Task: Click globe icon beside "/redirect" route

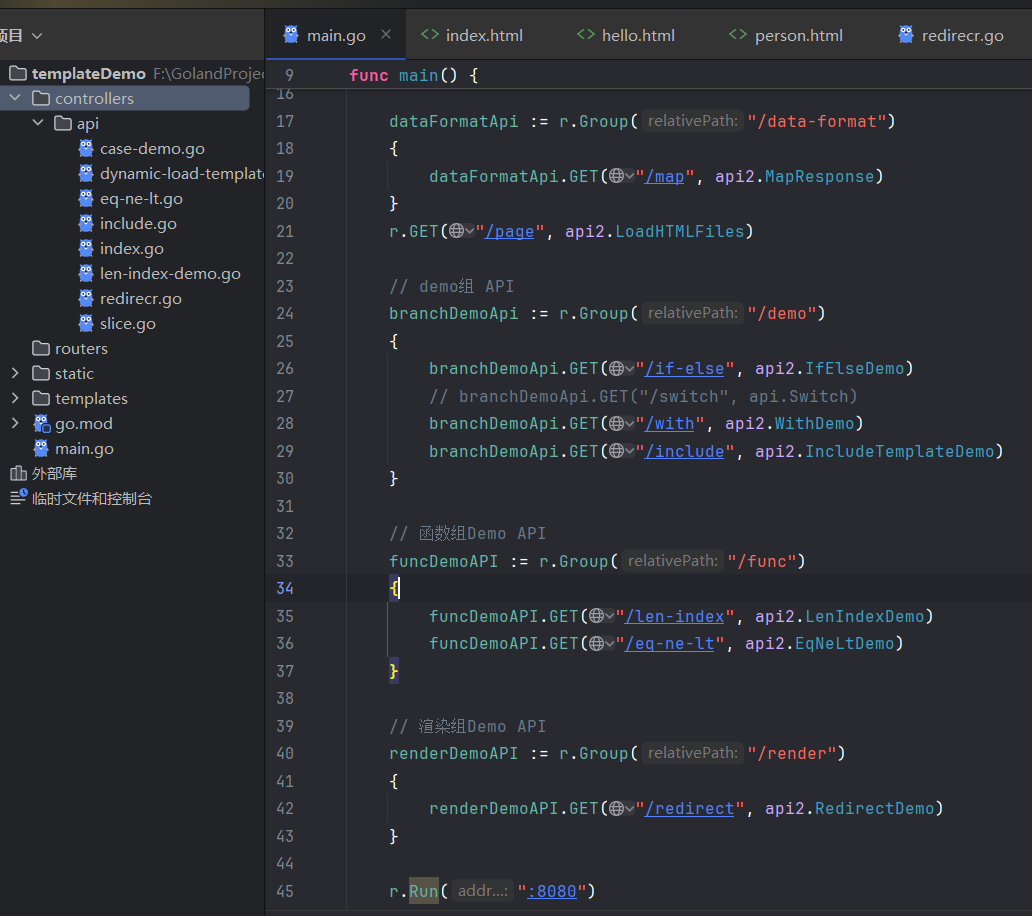Action: 618,808
